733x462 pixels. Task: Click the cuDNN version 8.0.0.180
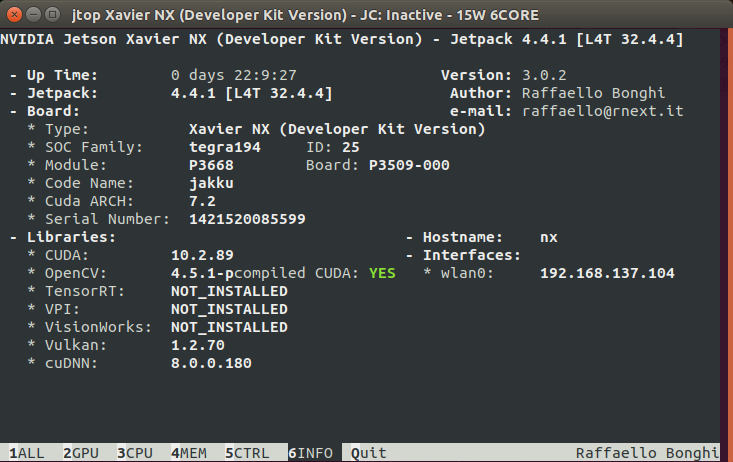tap(211, 363)
